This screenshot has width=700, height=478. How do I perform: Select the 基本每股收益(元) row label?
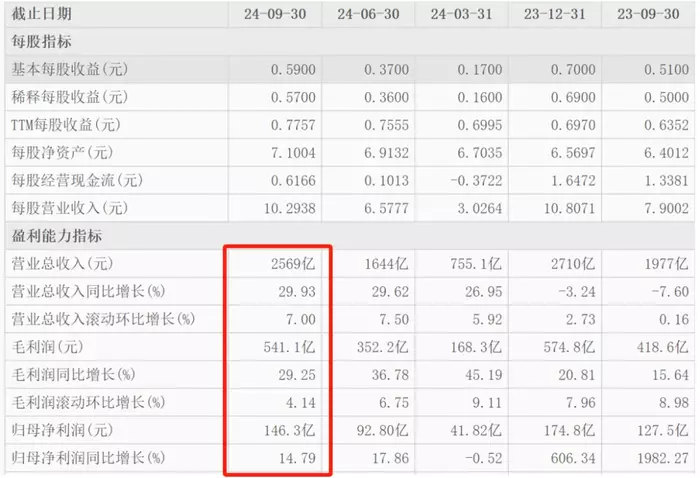click(70, 70)
